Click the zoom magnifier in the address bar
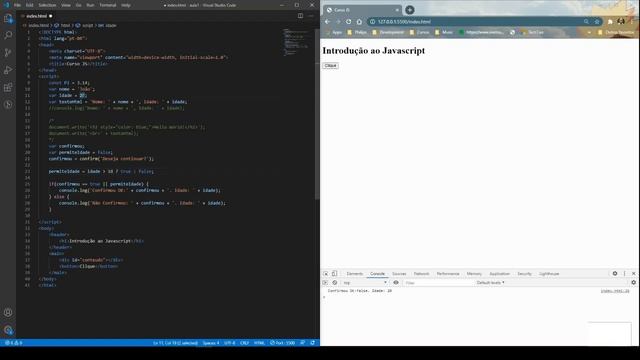Viewport: 640px width, 360px height. [x=586, y=22]
